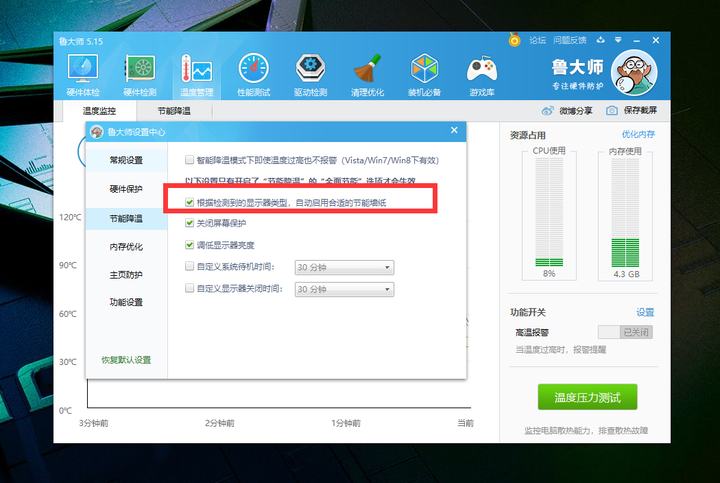Uncheck 根据检测到的显示器类型 checkbox
This screenshot has height=483, width=720.
[x=189, y=202]
